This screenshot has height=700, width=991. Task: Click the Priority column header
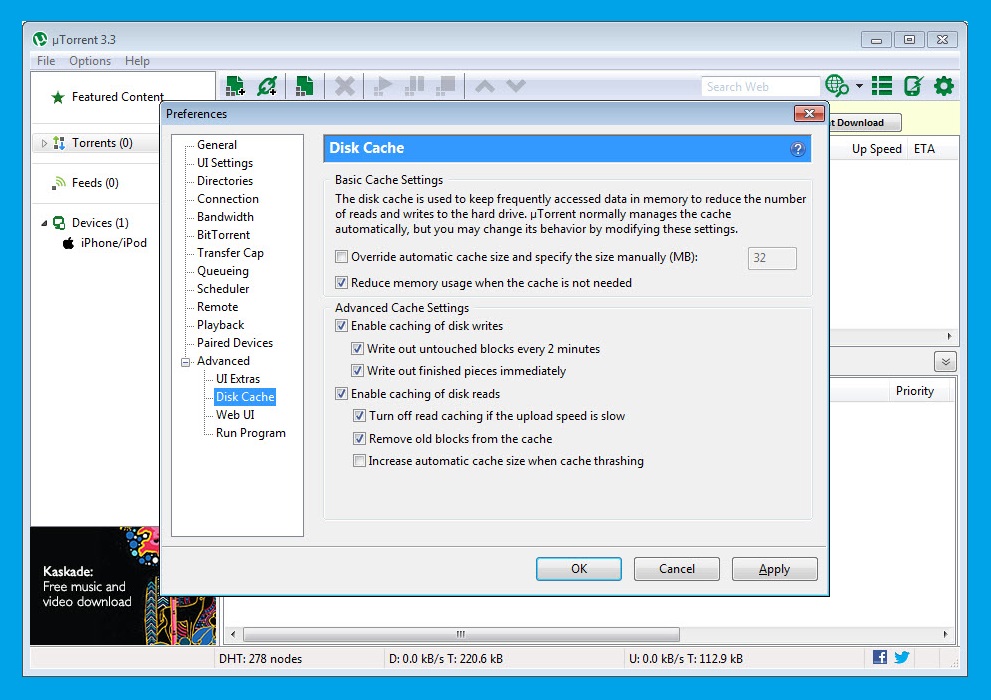915,391
